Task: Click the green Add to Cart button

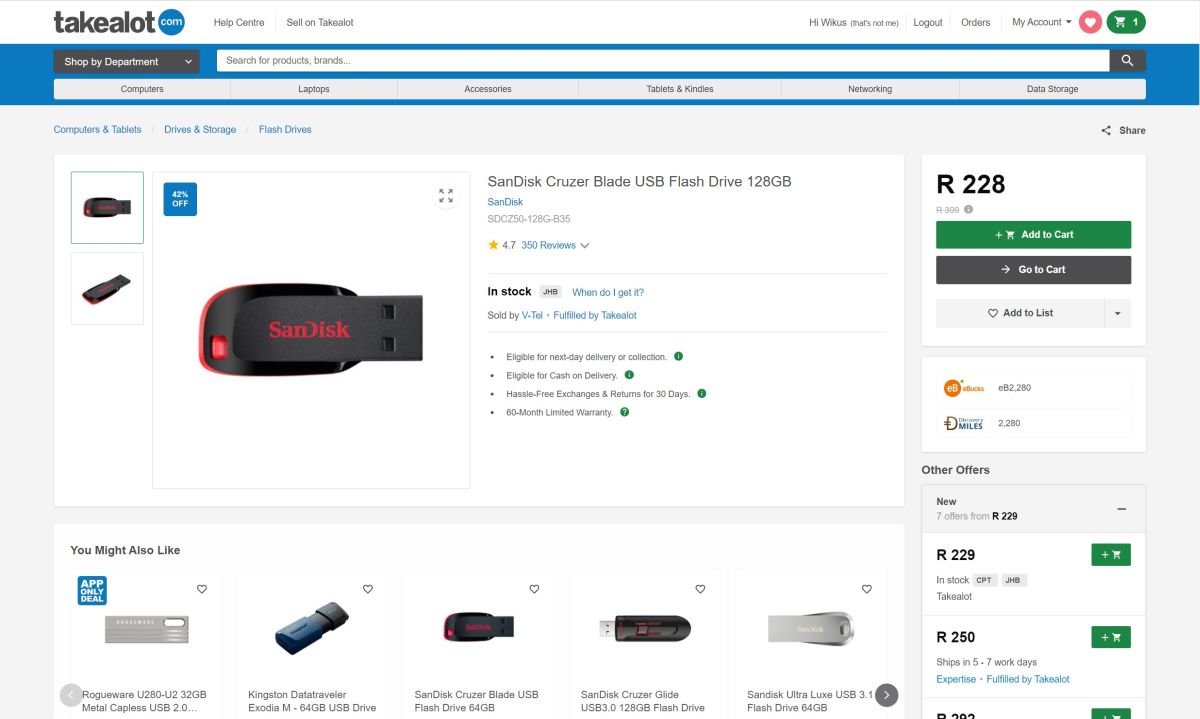Action: [1033, 235]
